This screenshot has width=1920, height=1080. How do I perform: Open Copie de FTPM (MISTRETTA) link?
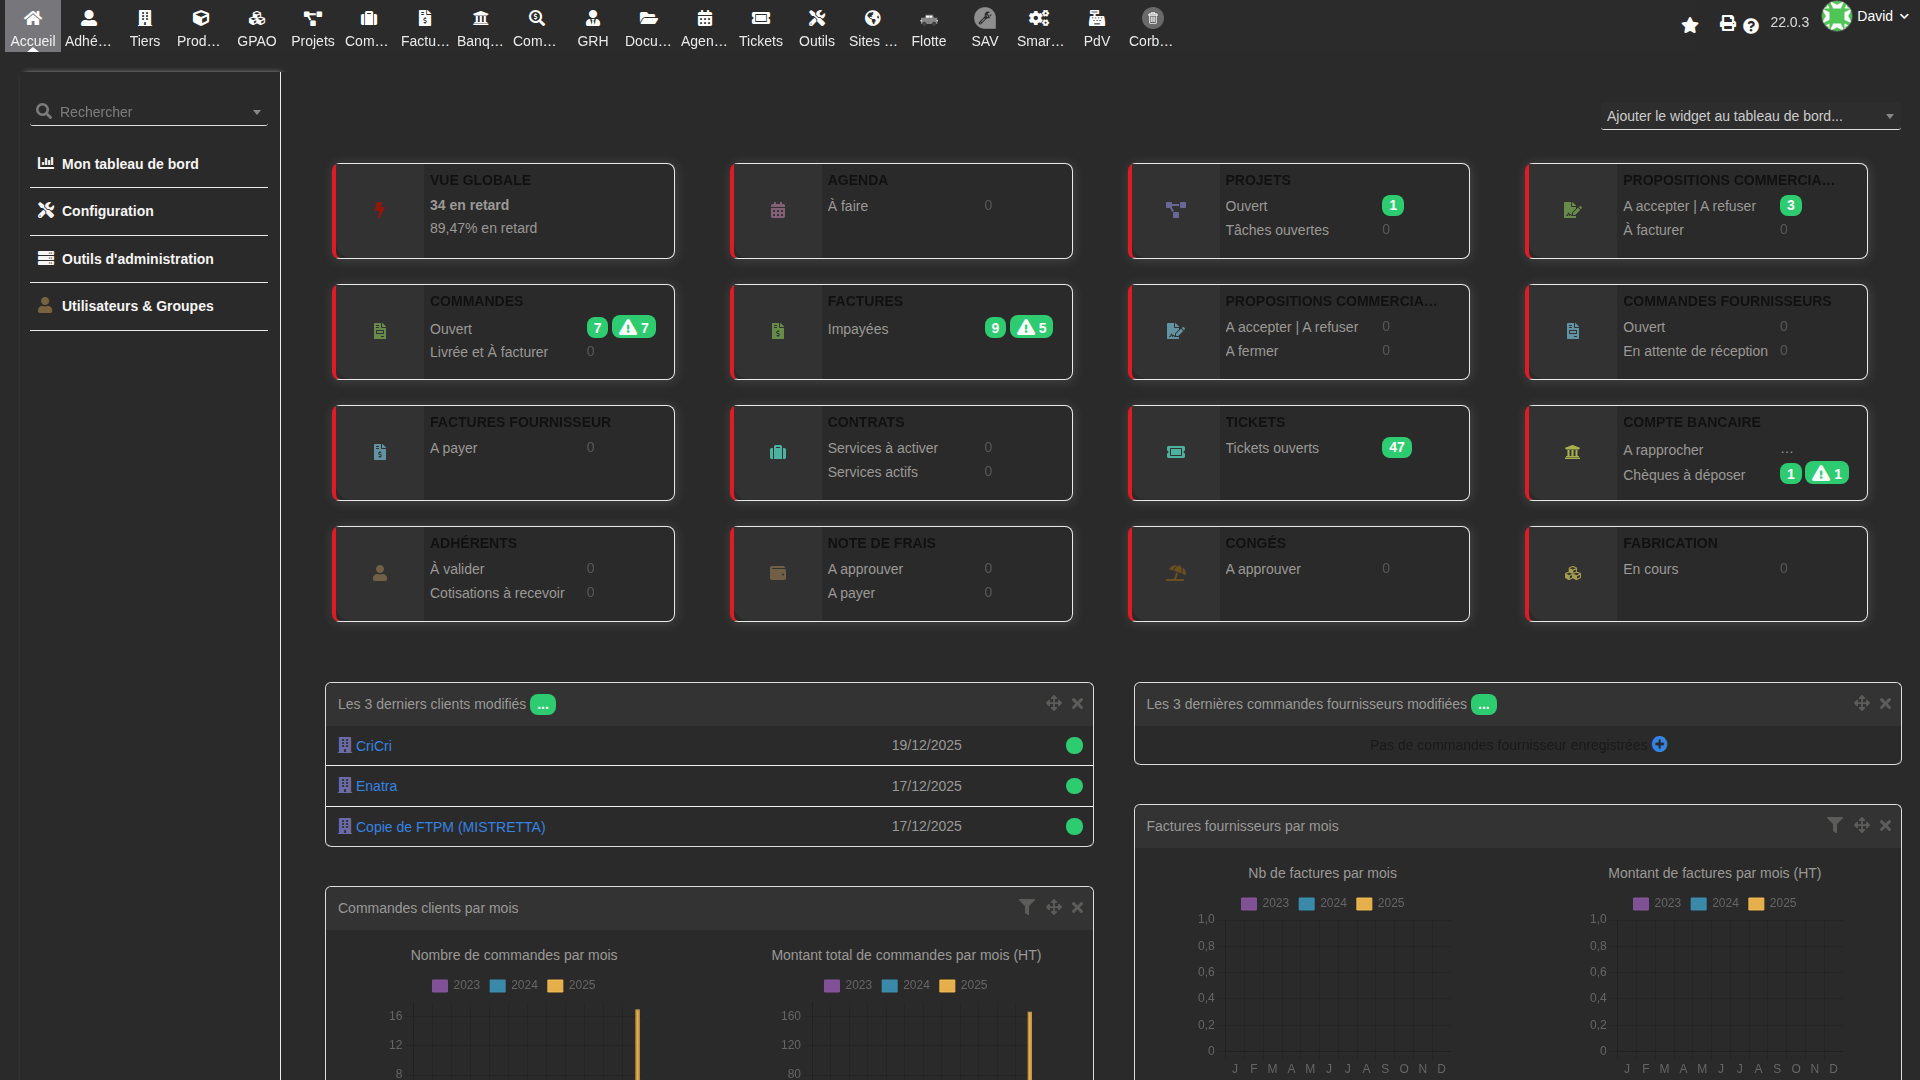450,827
